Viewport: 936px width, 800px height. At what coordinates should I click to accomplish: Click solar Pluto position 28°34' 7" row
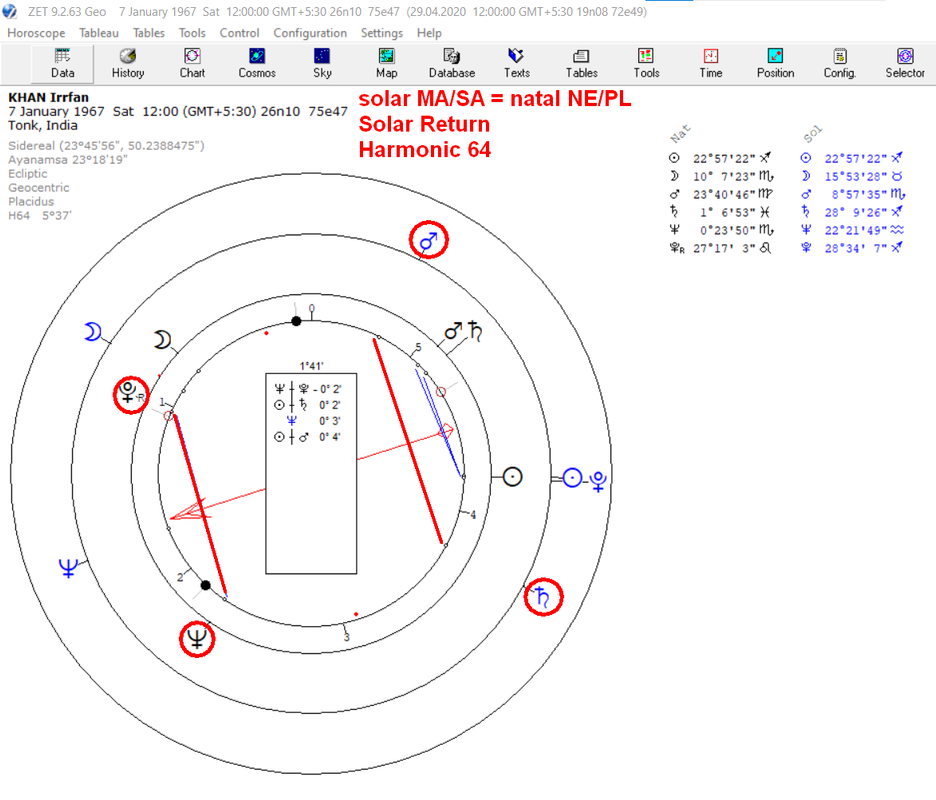(852, 248)
